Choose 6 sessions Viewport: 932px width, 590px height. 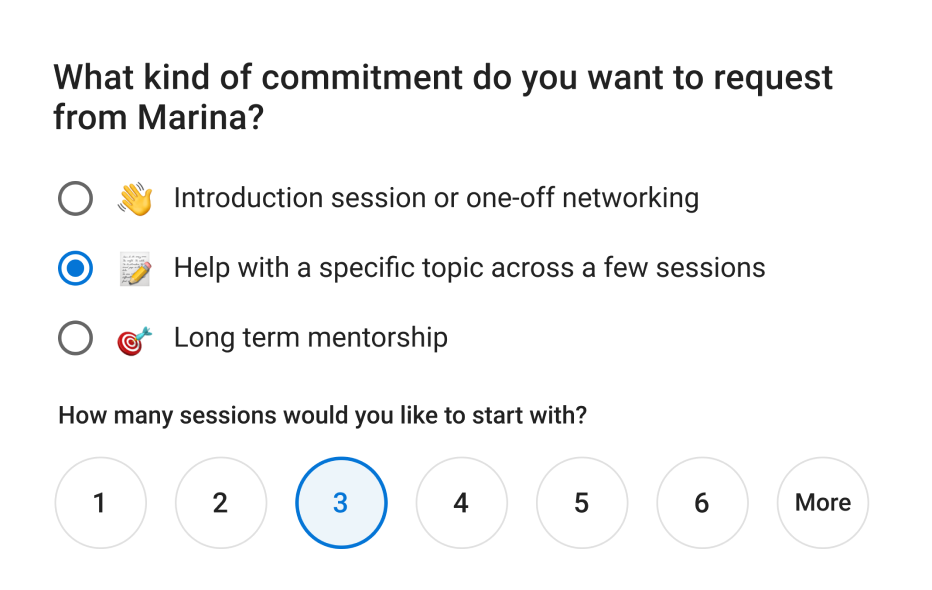(x=703, y=503)
